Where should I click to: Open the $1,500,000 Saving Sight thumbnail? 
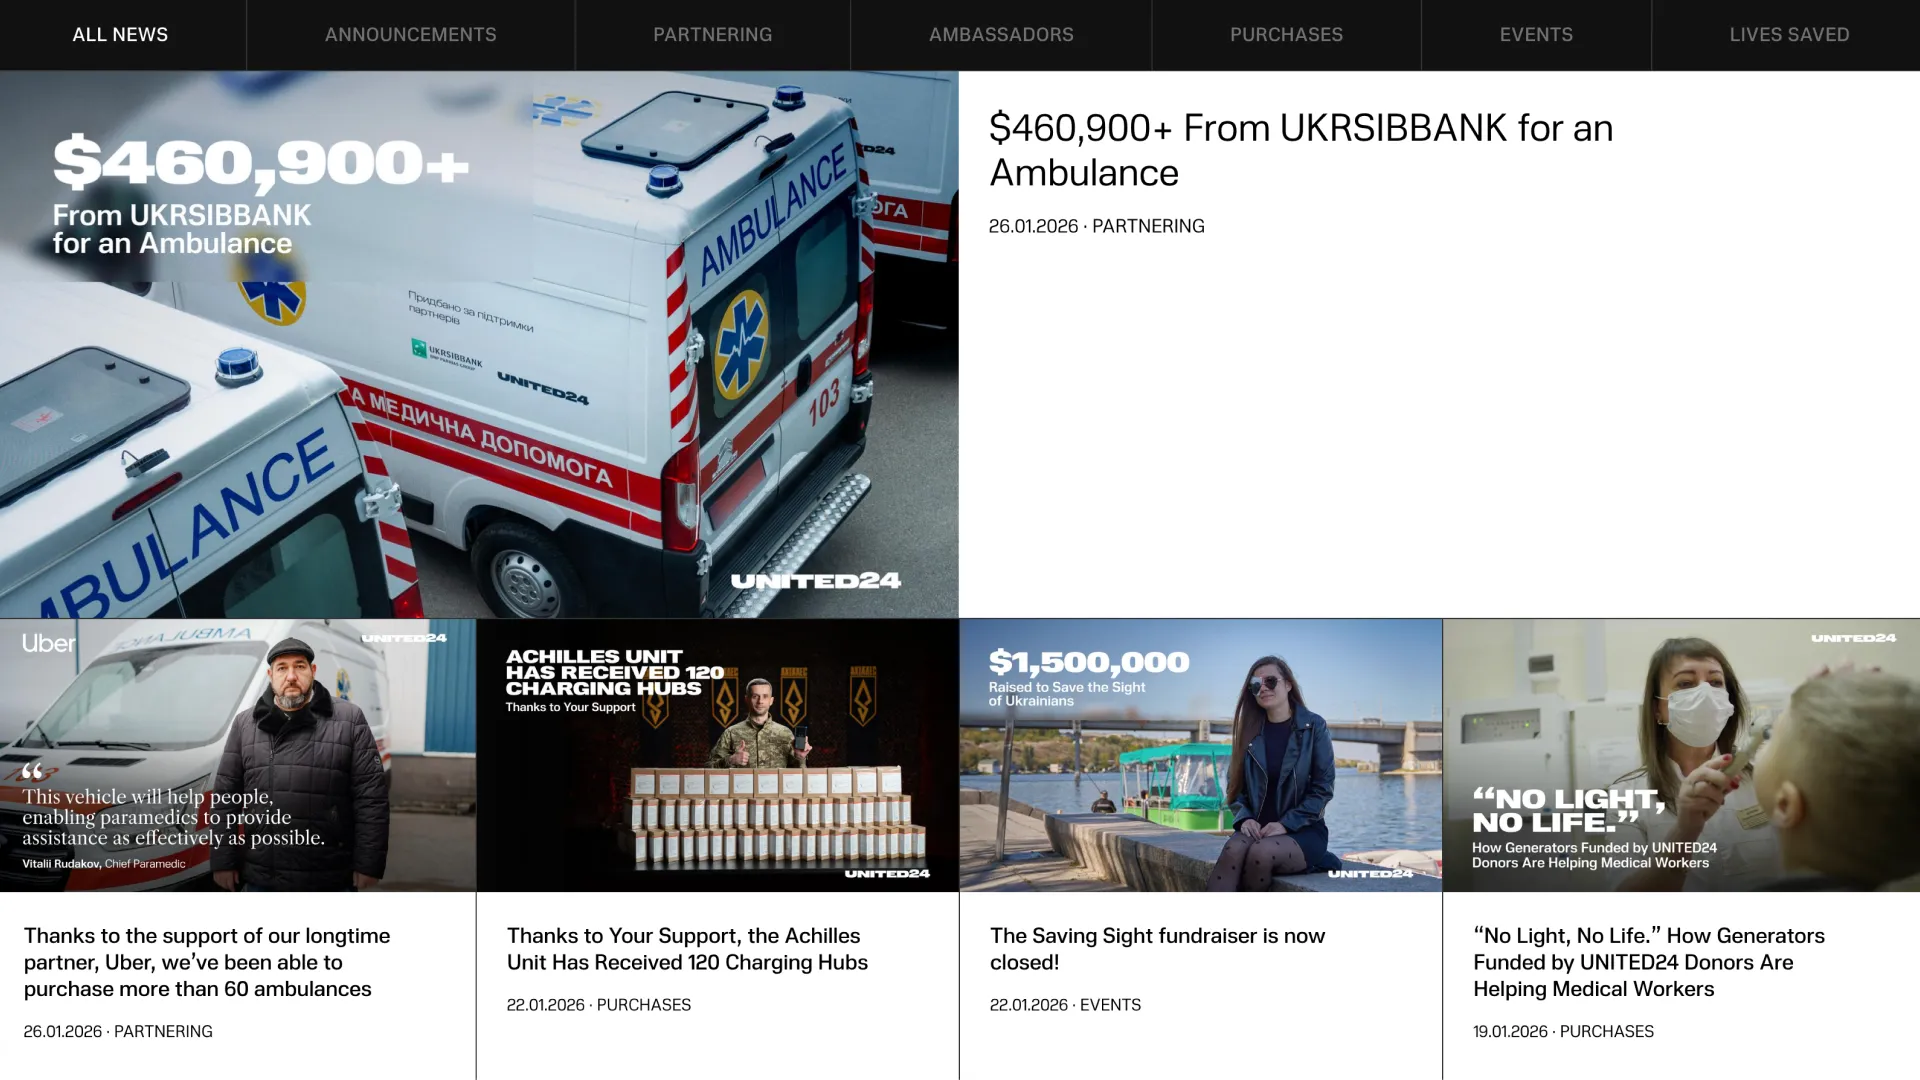click(1201, 755)
